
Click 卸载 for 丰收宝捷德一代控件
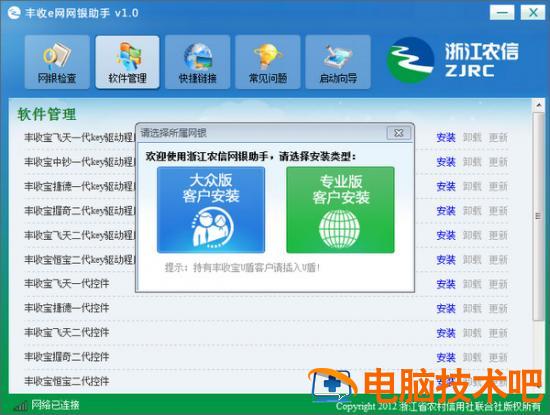point(472,308)
